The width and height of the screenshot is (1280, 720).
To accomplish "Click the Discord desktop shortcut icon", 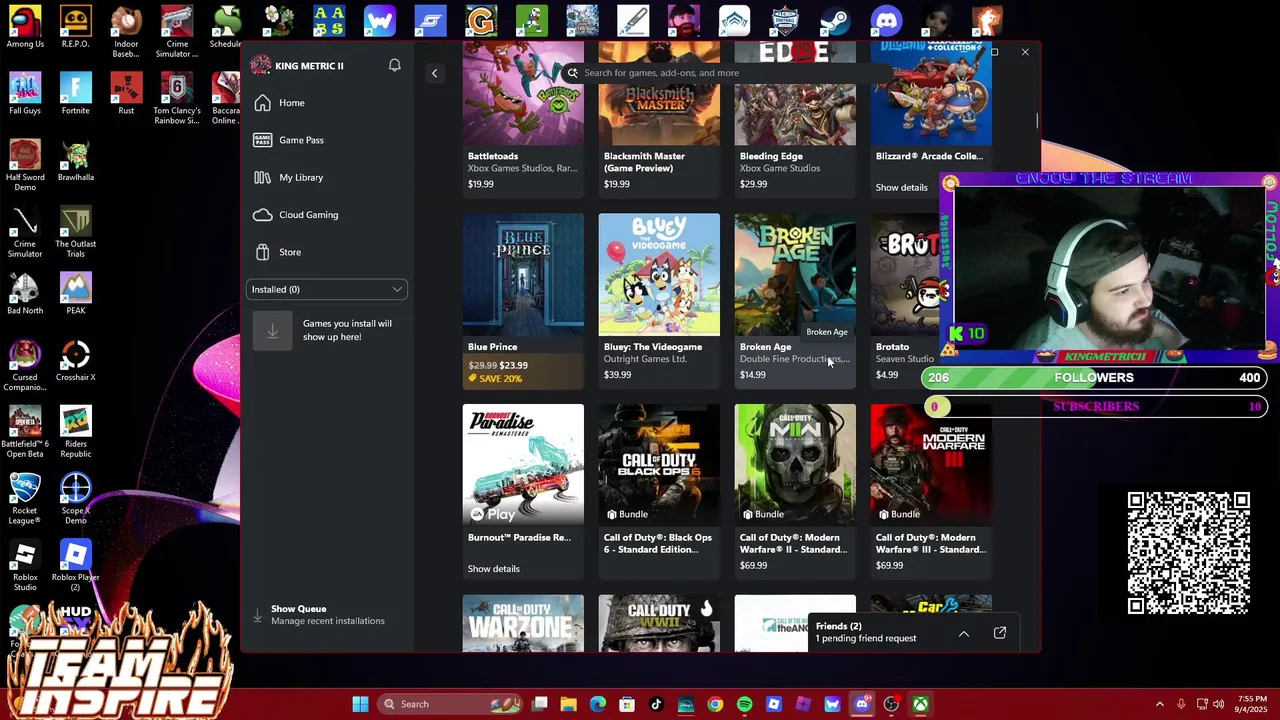I will [x=886, y=21].
